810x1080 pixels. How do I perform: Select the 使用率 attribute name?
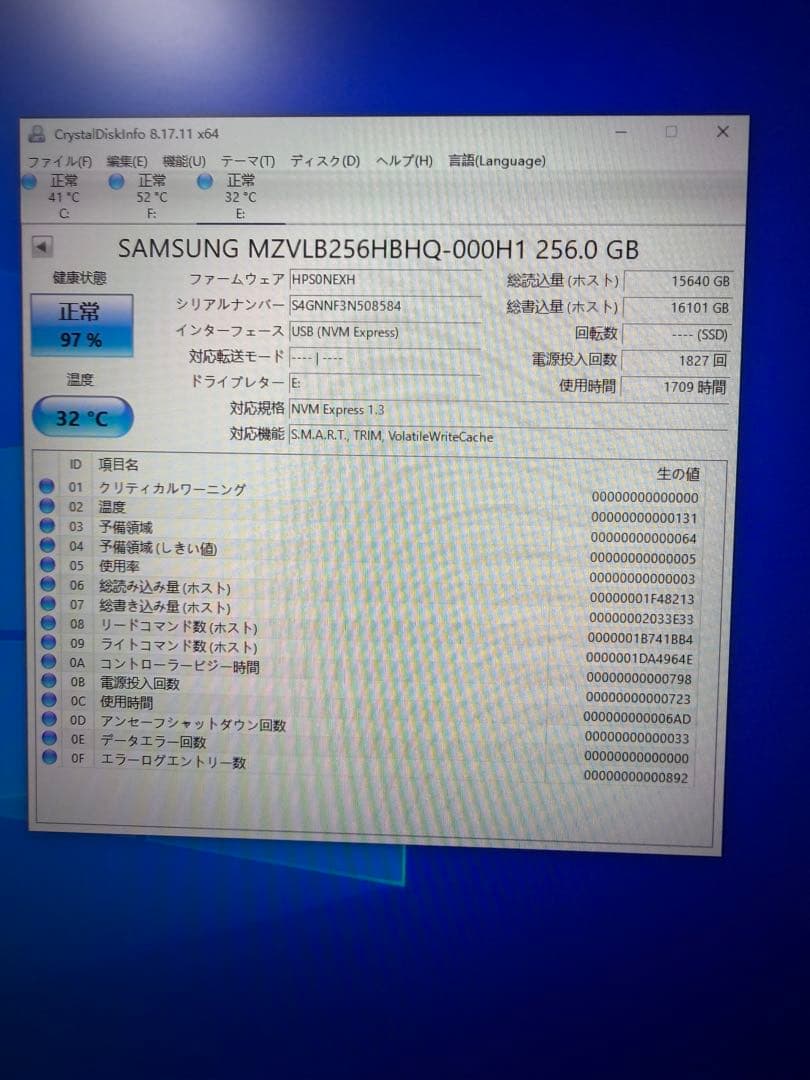point(119,566)
